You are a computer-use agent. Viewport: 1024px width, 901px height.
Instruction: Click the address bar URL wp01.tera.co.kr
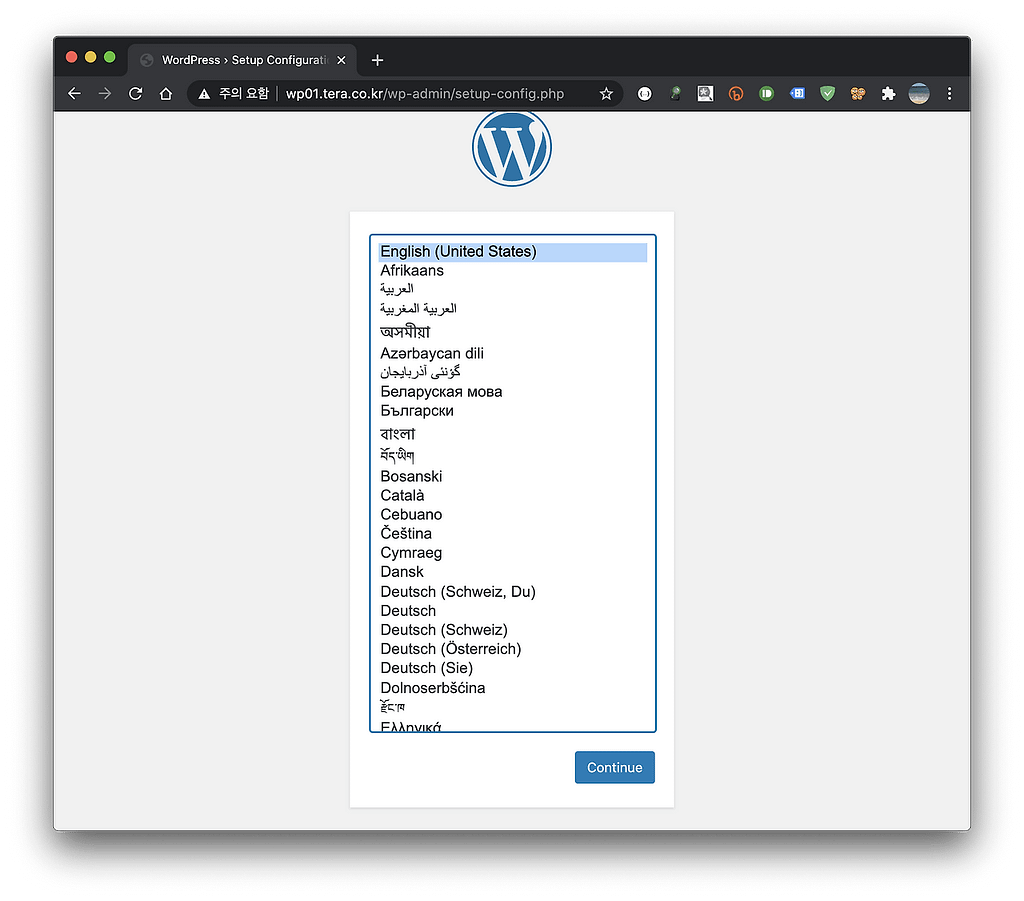click(425, 93)
